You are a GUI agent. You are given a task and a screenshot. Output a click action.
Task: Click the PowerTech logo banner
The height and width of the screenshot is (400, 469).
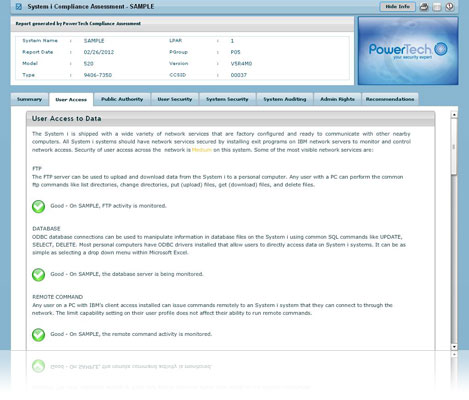pos(408,51)
